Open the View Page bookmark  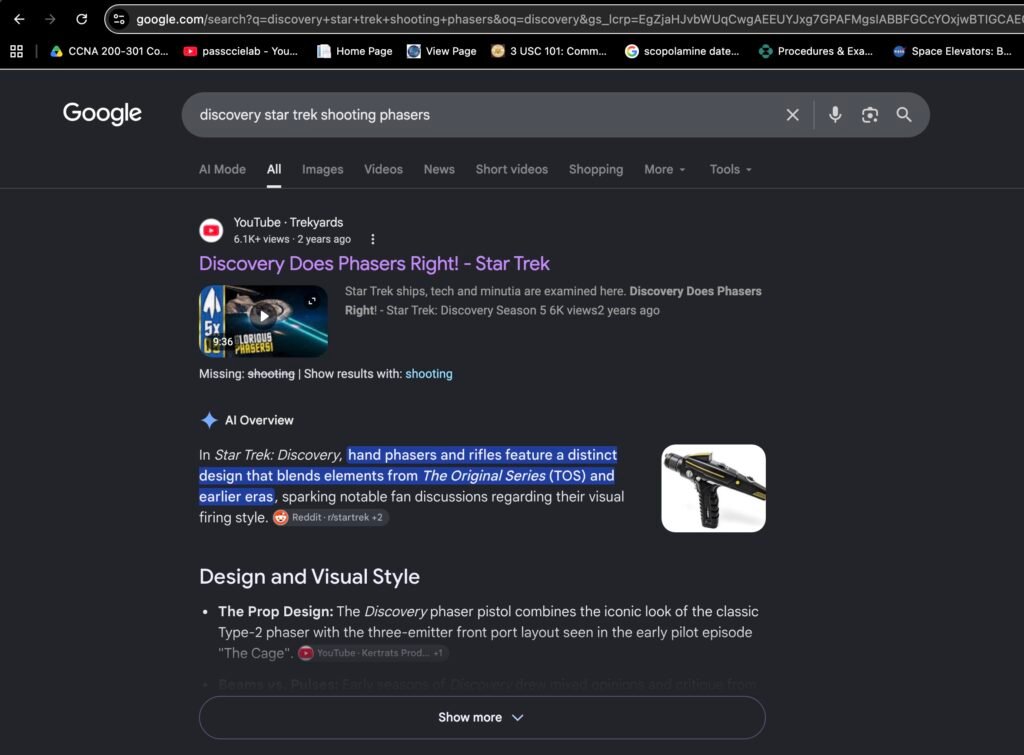[x=441, y=51]
